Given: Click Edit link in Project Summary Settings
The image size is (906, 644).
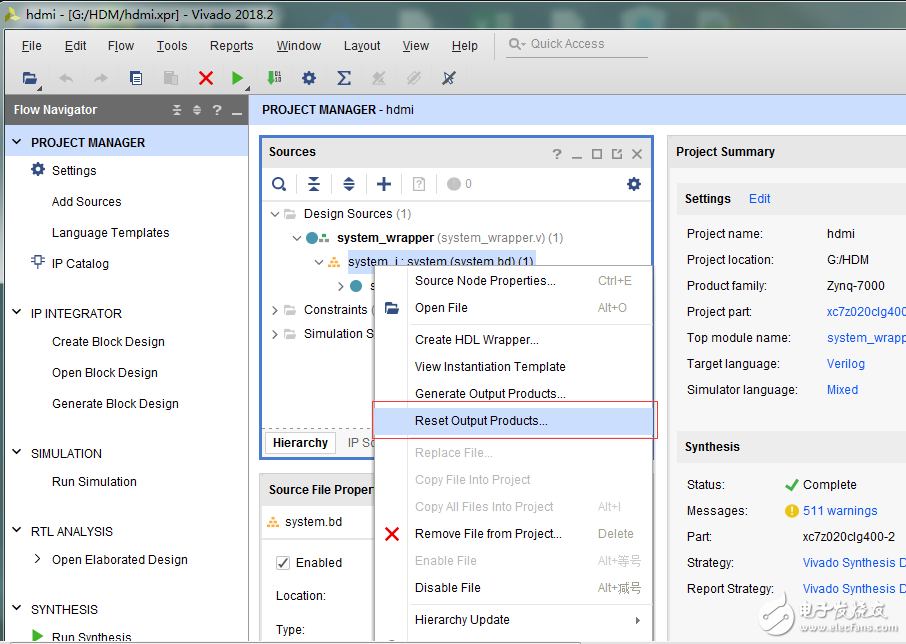Looking at the screenshot, I should [x=759, y=199].
